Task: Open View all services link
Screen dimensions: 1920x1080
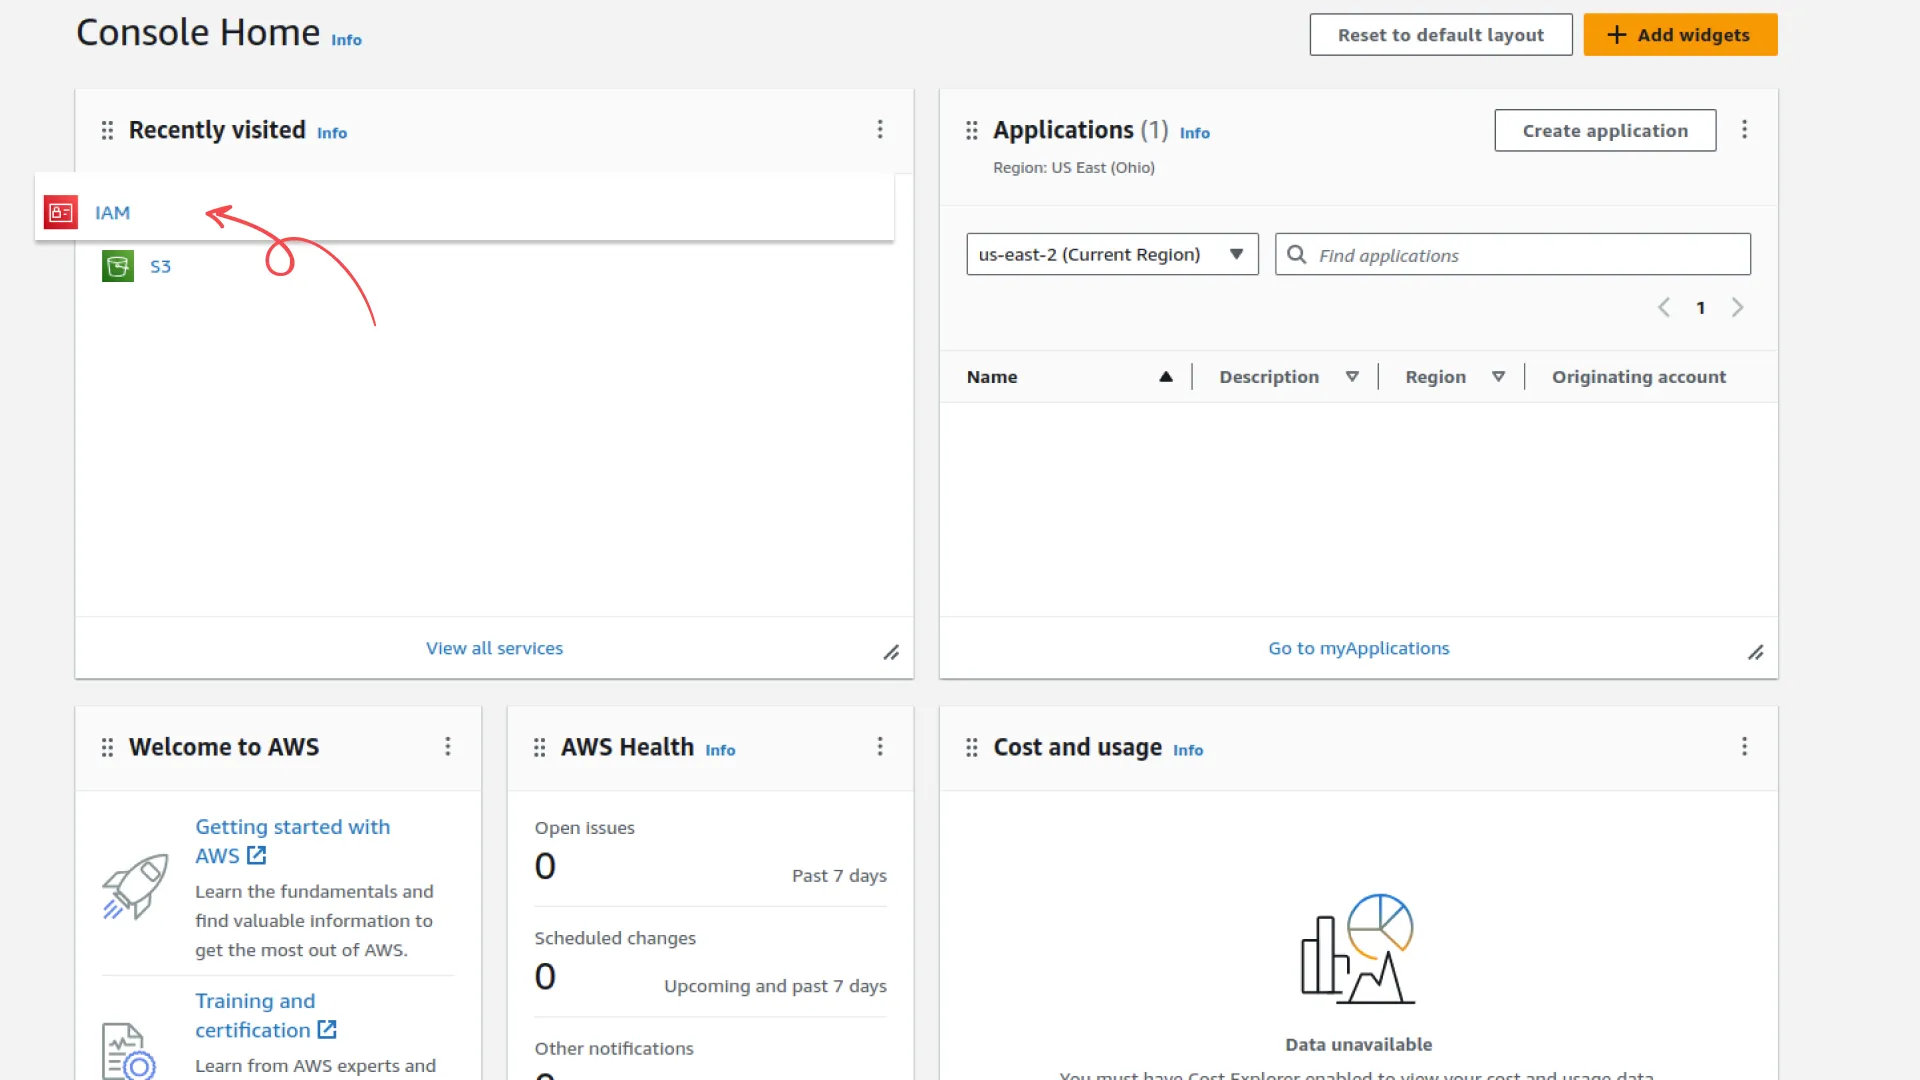Action: coord(494,648)
